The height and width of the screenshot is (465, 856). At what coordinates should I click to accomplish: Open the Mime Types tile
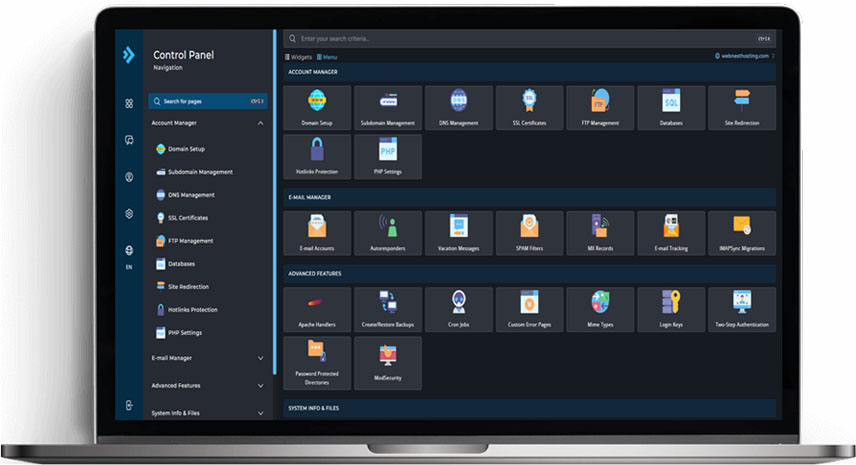click(600, 309)
